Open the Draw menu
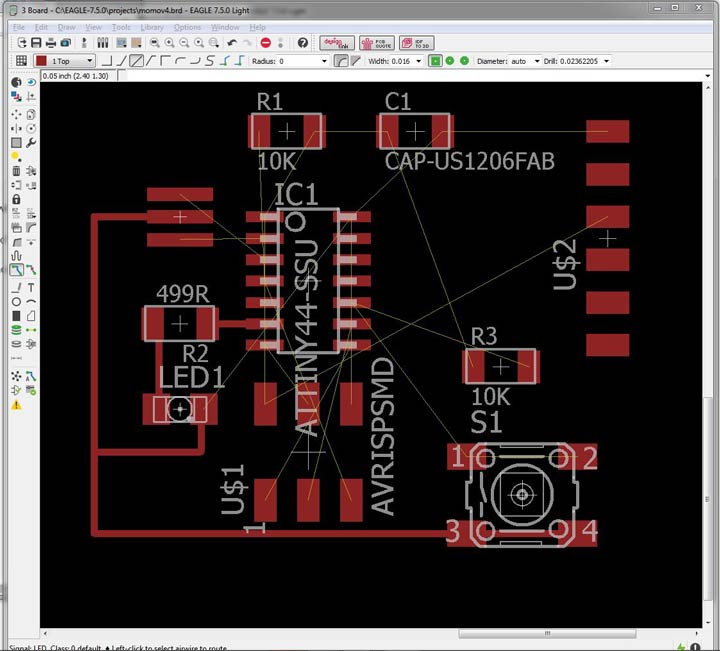Viewport: 720px width, 651px height. pos(67,27)
